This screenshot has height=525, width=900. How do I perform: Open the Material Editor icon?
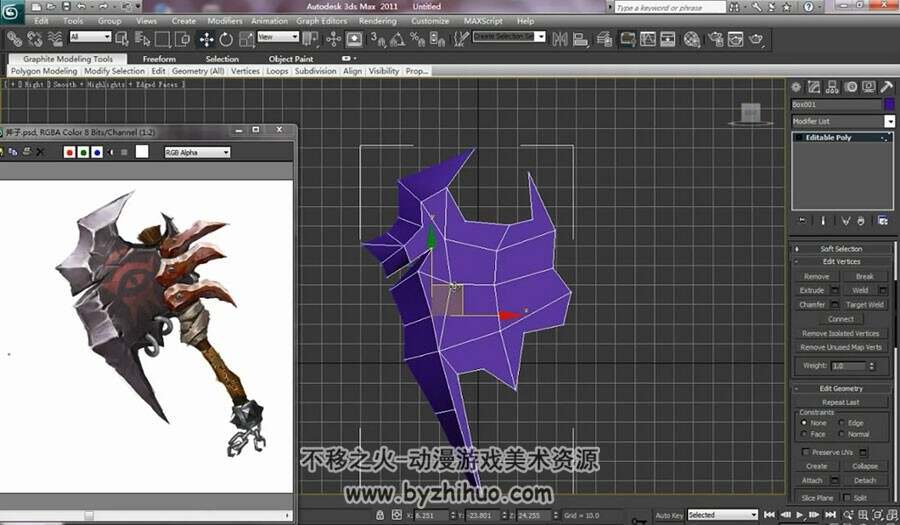point(692,39)
